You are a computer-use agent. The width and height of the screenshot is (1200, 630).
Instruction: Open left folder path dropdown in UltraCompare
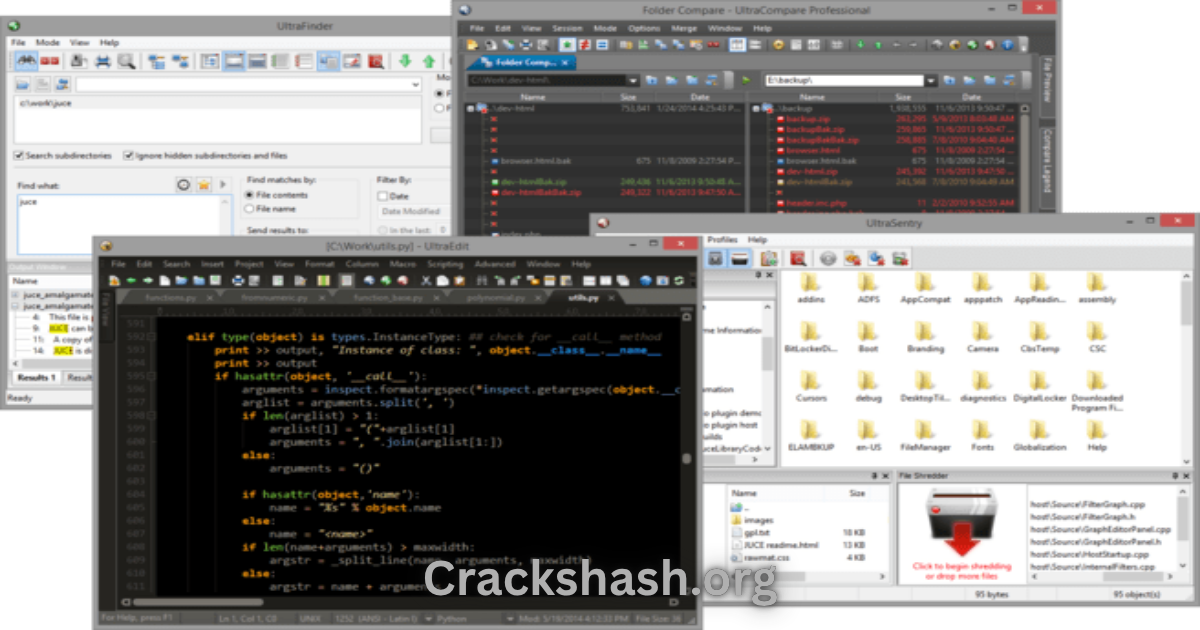633,80
